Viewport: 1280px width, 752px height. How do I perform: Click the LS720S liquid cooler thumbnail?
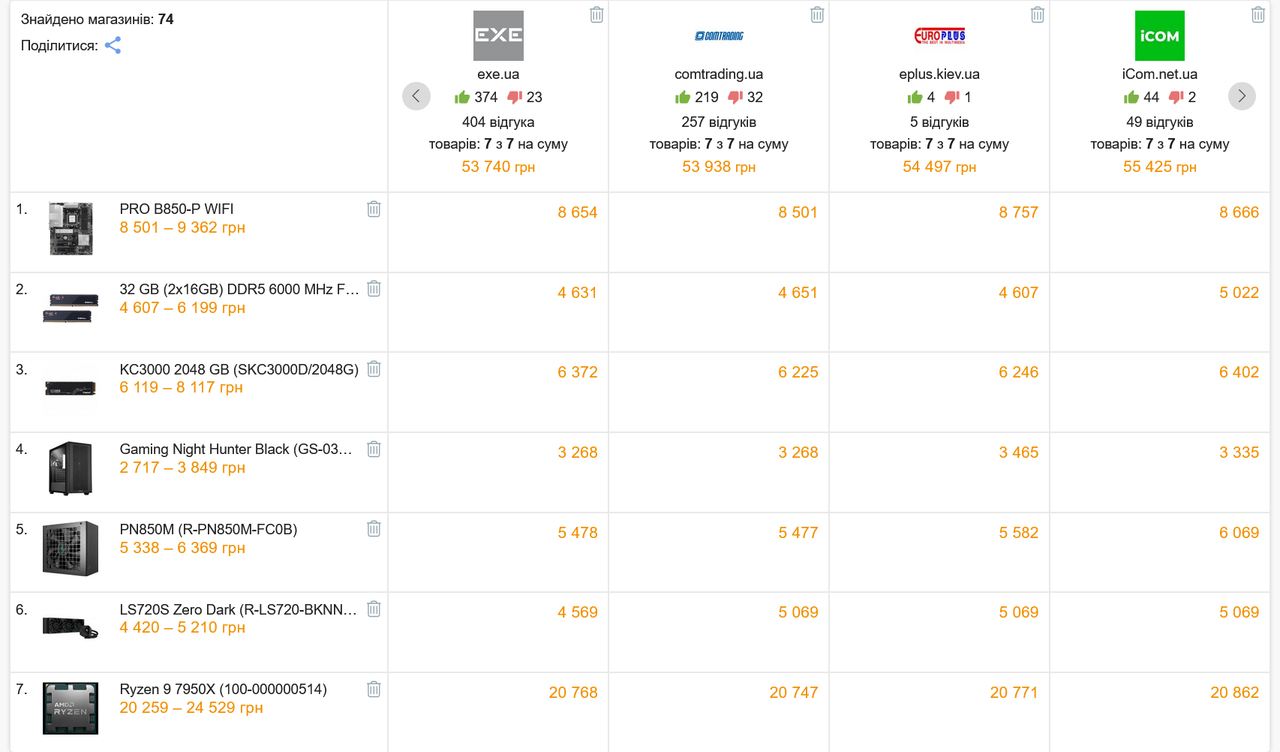[x=71, y=627]
